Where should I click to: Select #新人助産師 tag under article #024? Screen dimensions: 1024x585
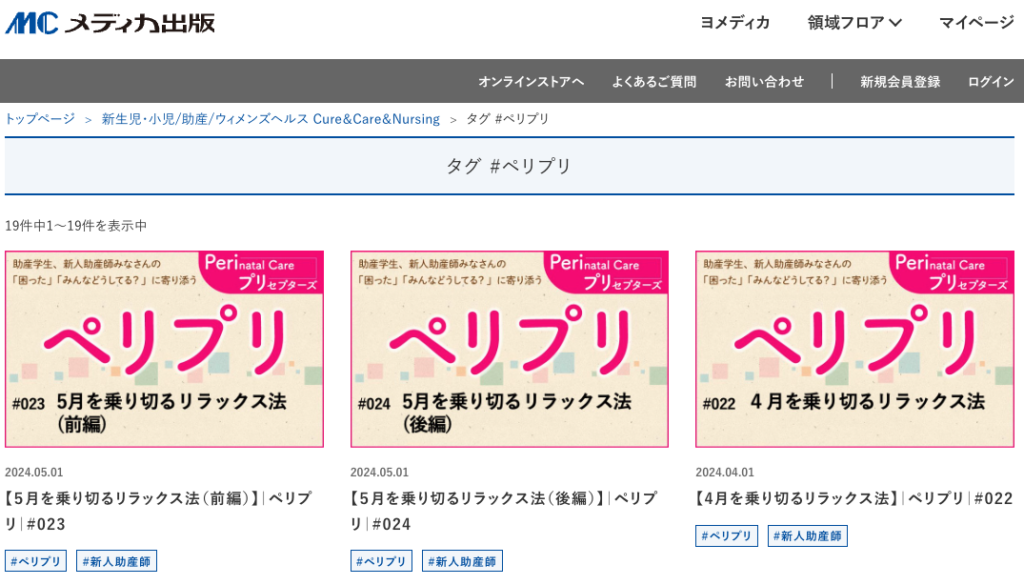click(x=462, y=561)
